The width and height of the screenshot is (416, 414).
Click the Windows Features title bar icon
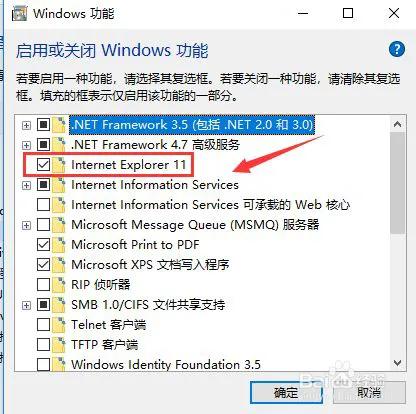point(19,14)
